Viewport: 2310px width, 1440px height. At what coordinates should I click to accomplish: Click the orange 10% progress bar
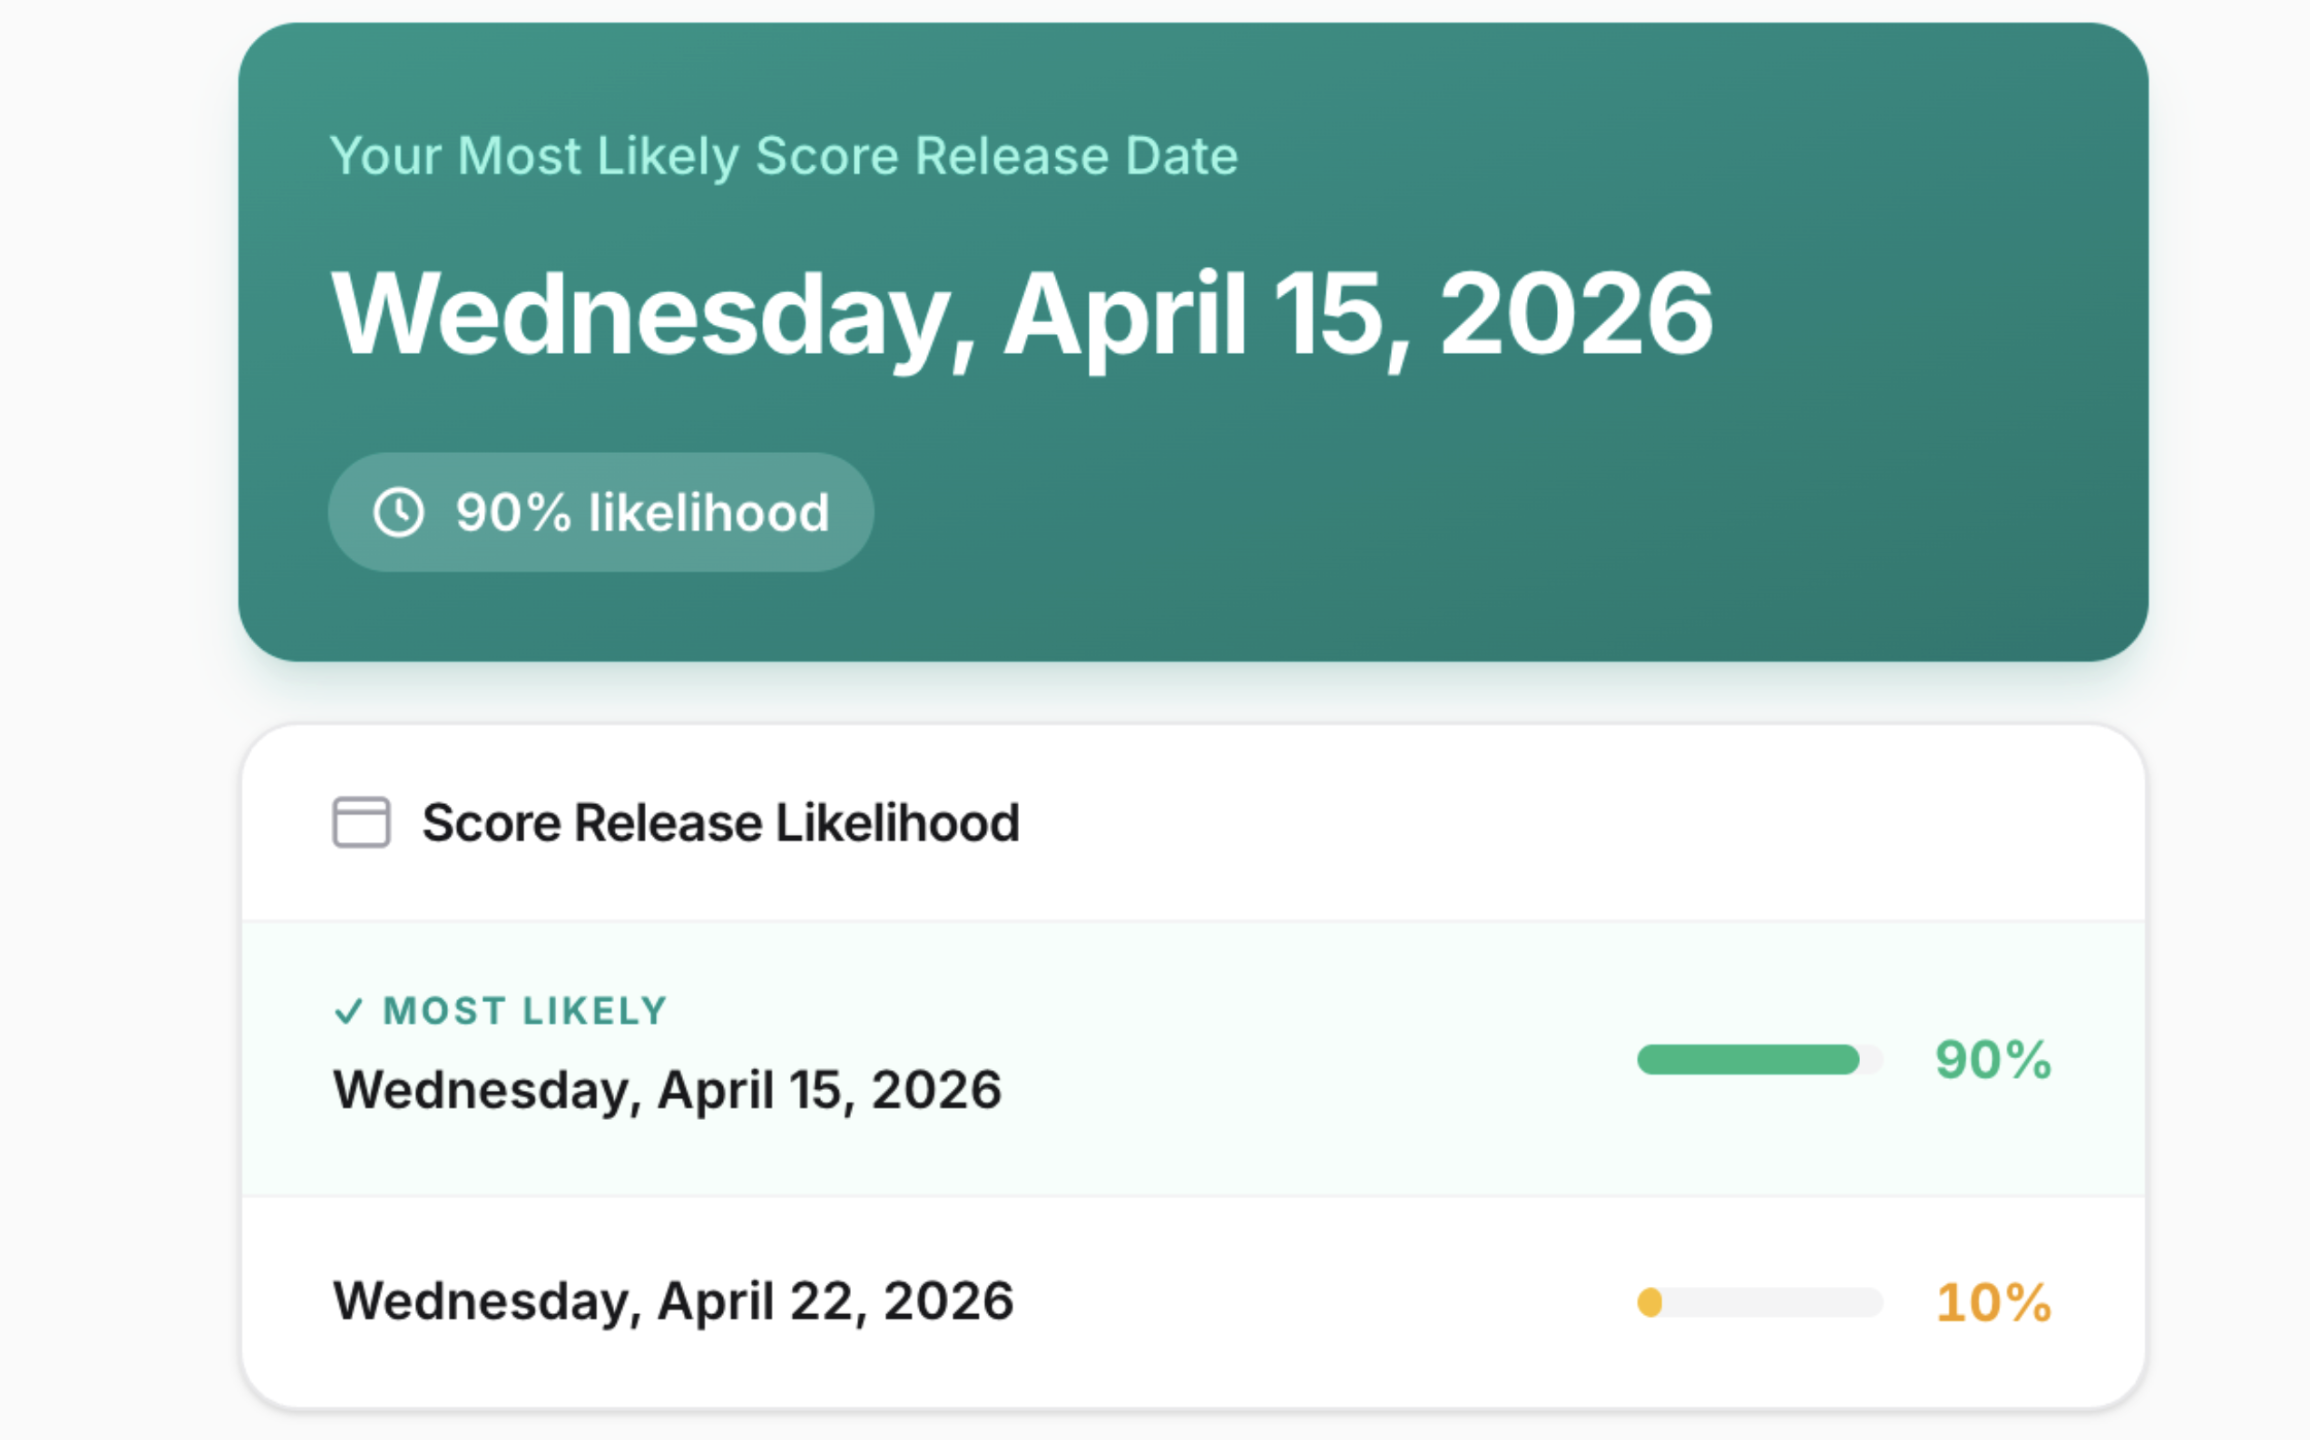point(1759,1300)
